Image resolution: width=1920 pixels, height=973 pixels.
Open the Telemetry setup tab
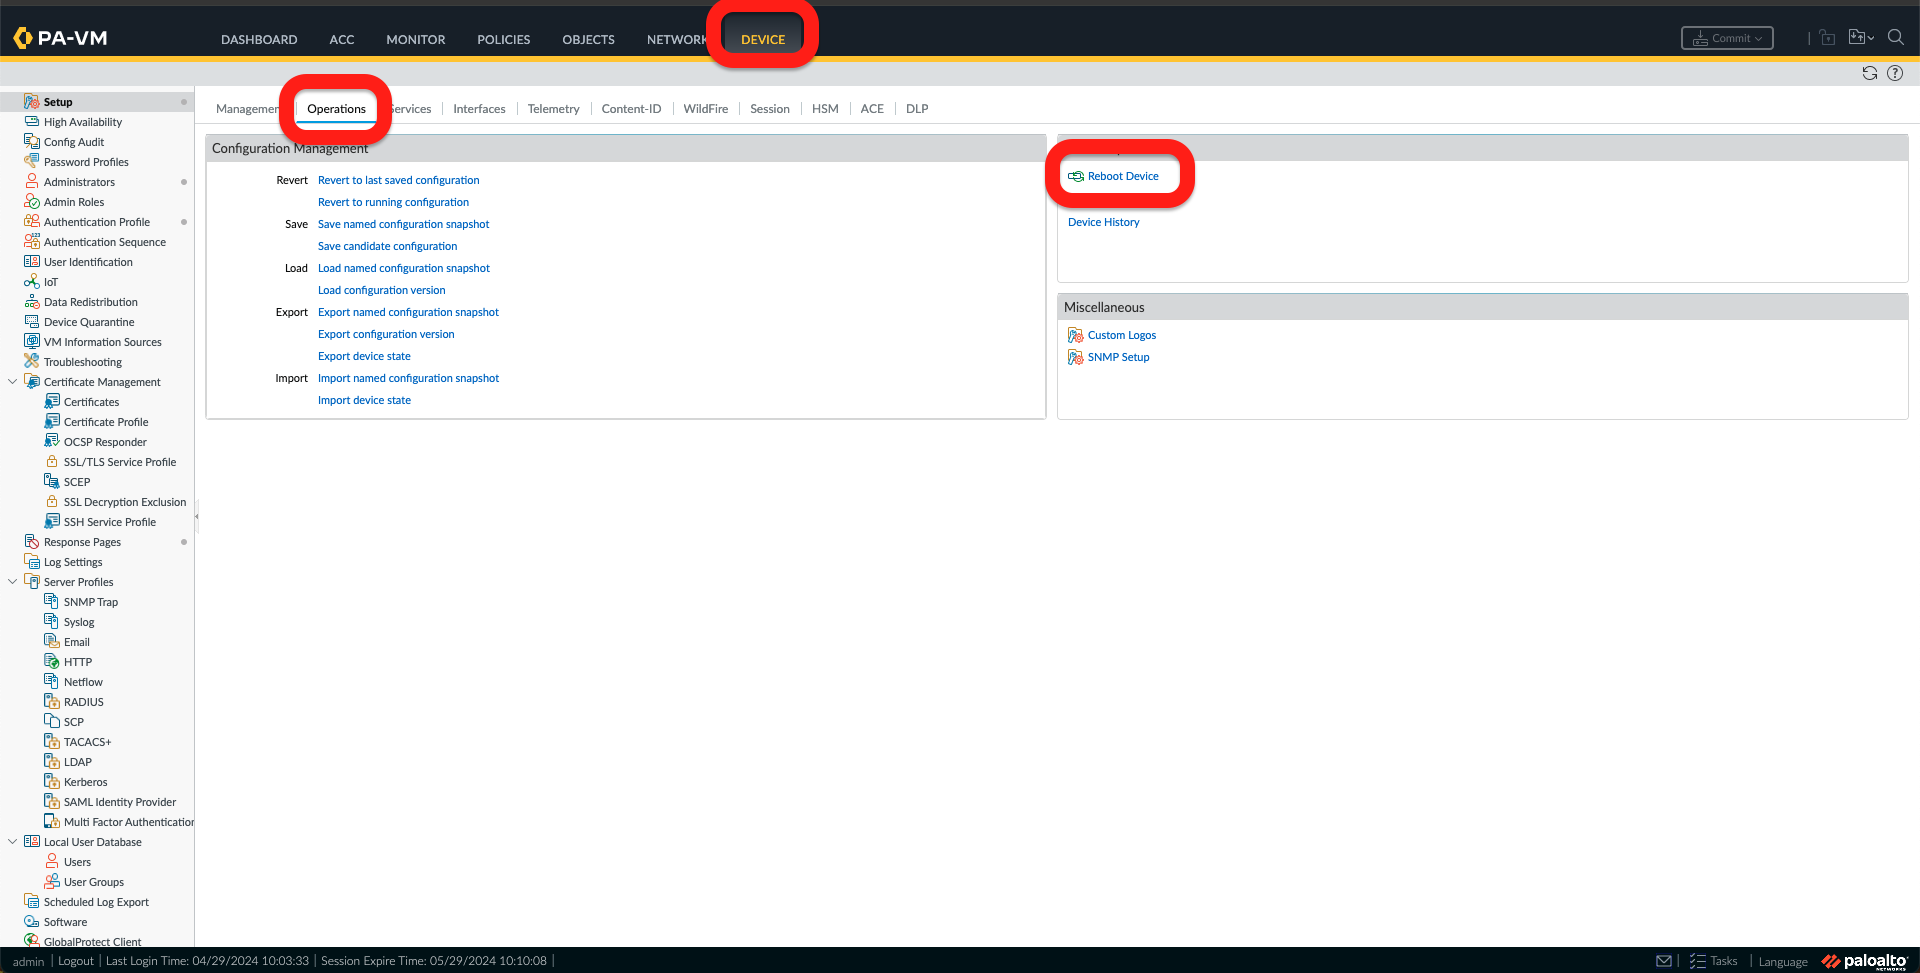click(x=553, y=109)
